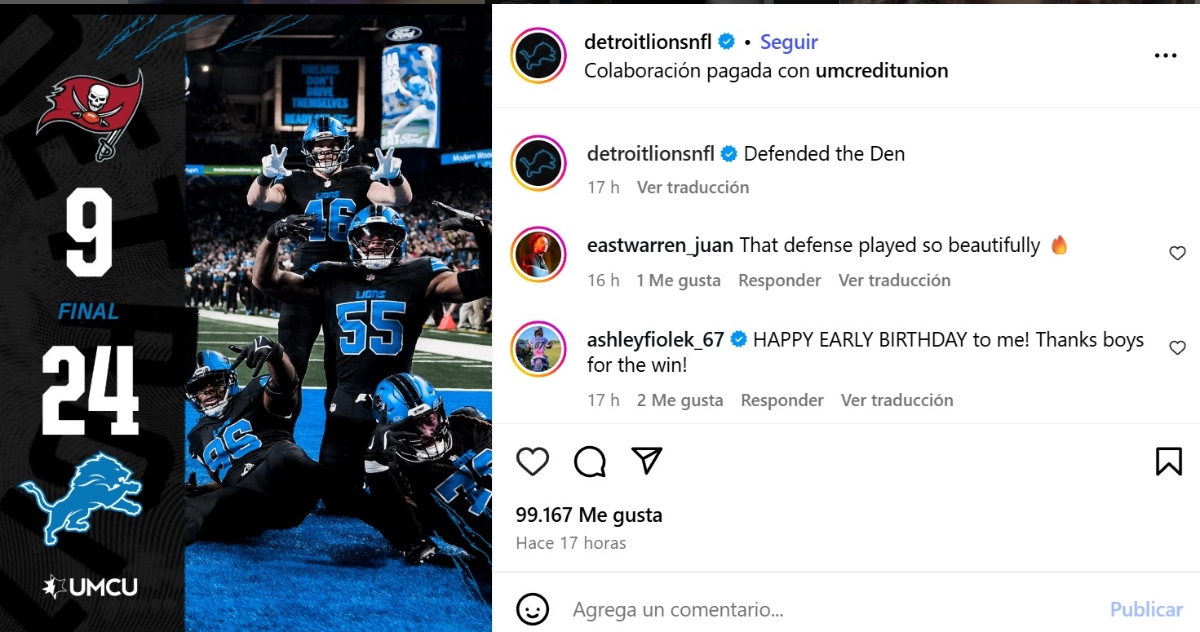Reply to ashleyfiolek_67's comment

pyautogui.click(x=782, y=400)
